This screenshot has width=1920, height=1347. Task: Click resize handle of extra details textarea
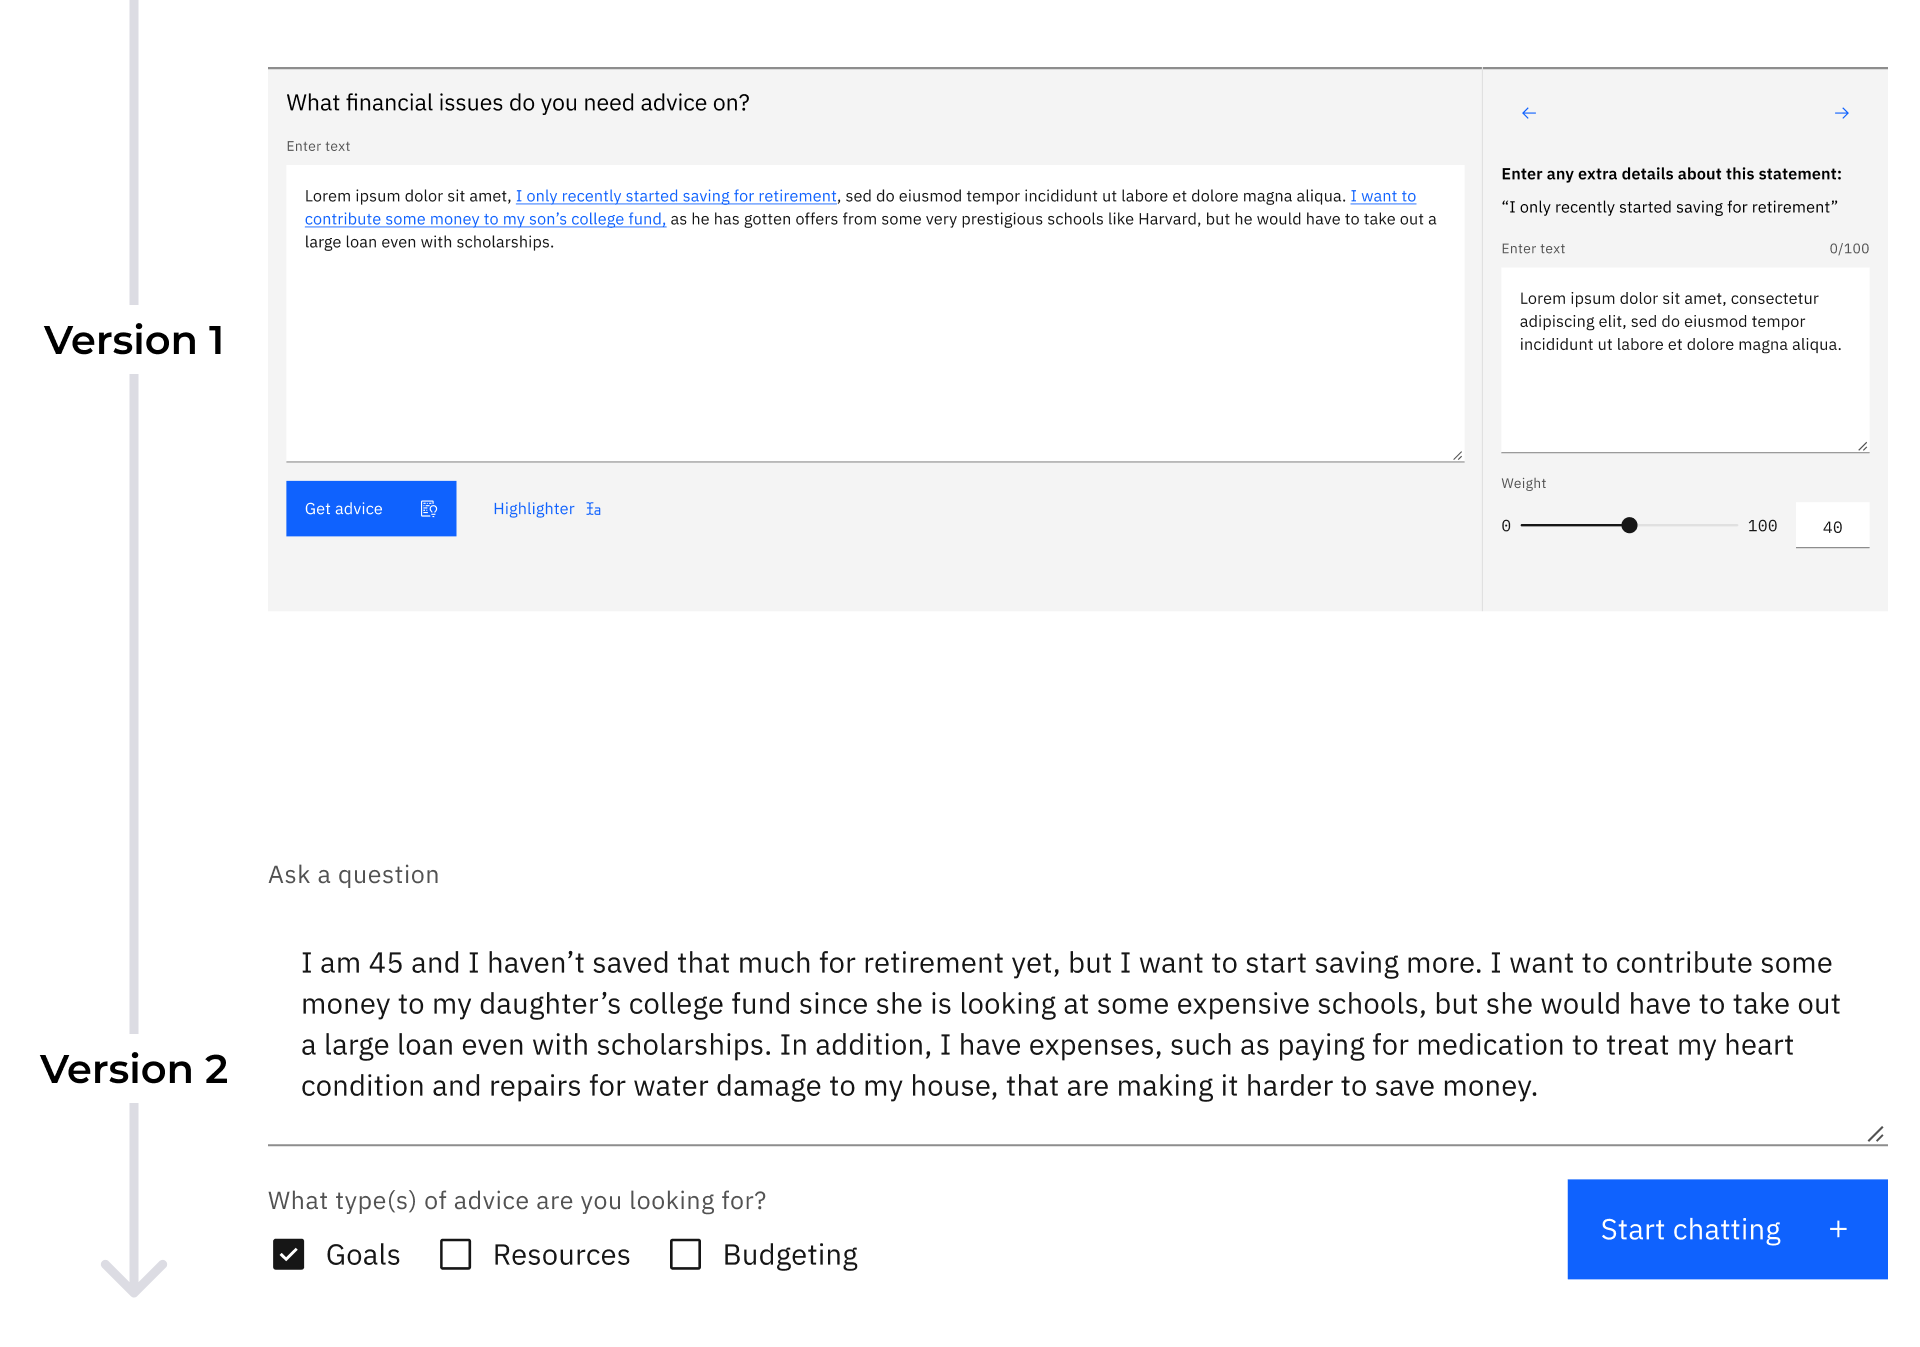pos(1862,446)
